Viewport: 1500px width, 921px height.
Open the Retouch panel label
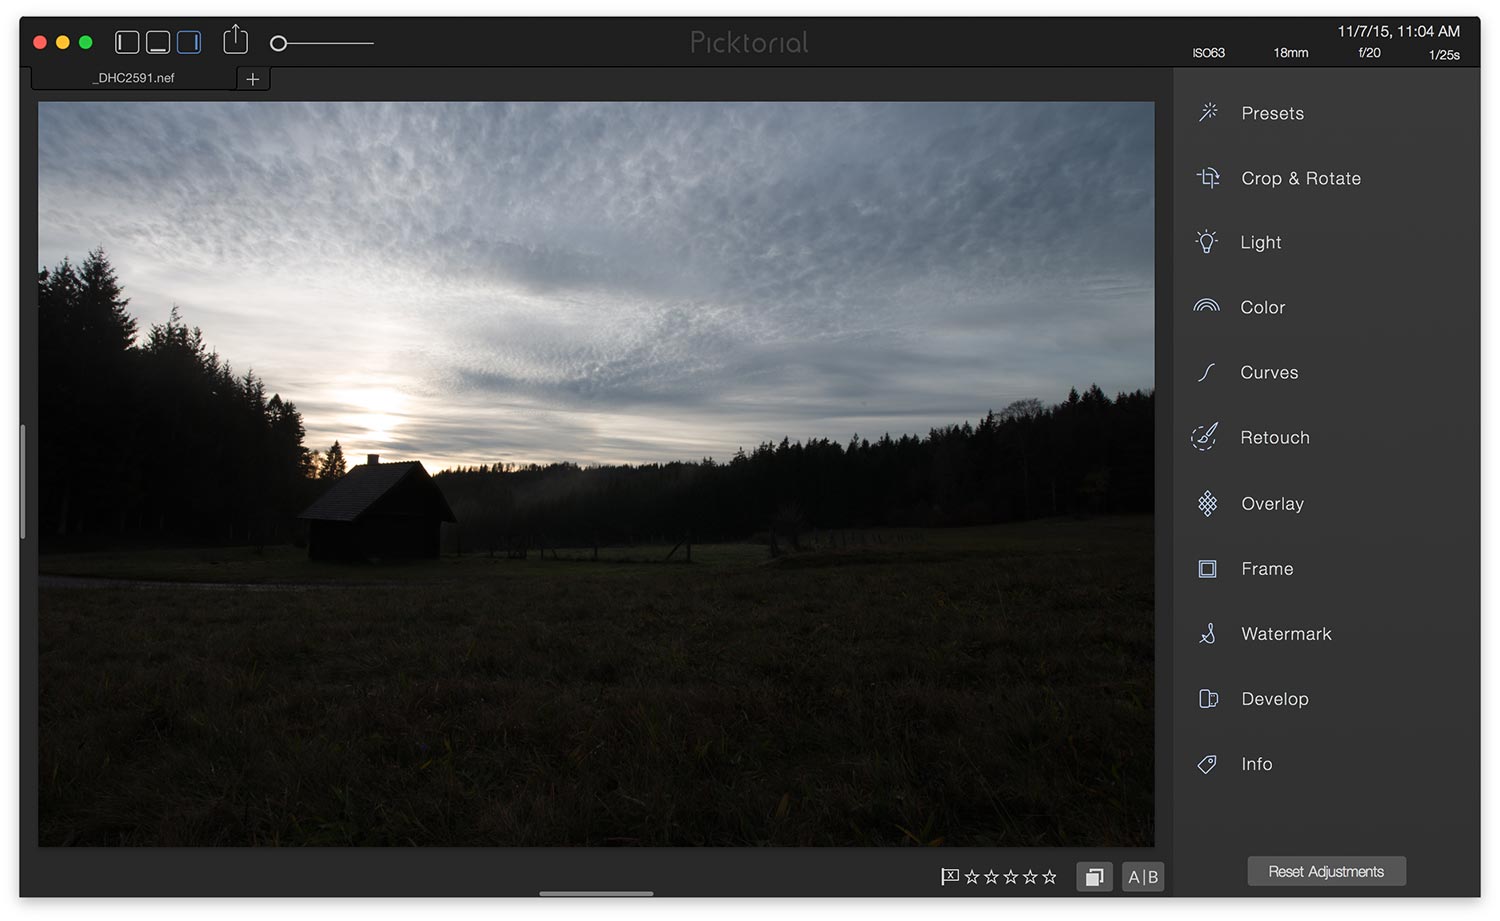point(1275,437)
